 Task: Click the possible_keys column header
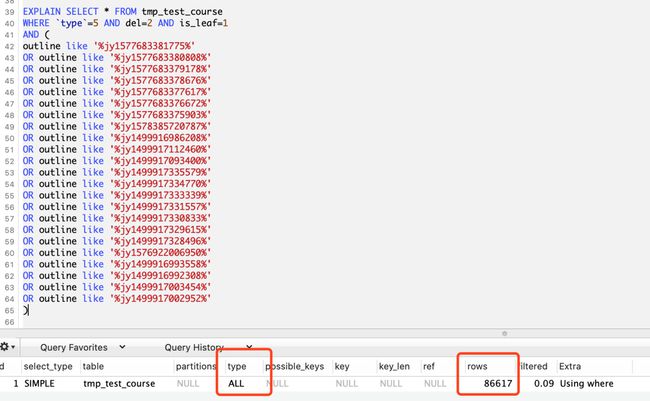[x=295, y=366]
